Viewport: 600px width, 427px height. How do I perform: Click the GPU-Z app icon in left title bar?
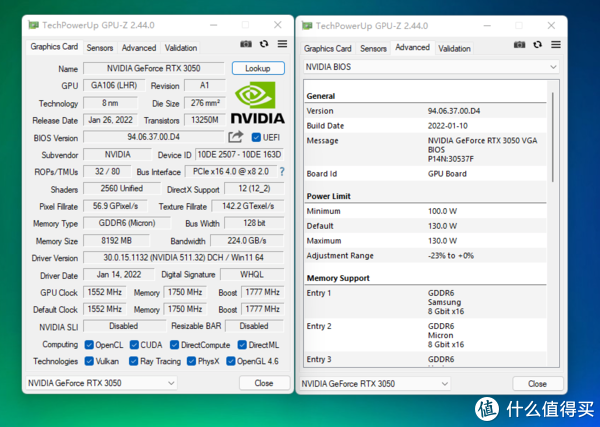34,25
